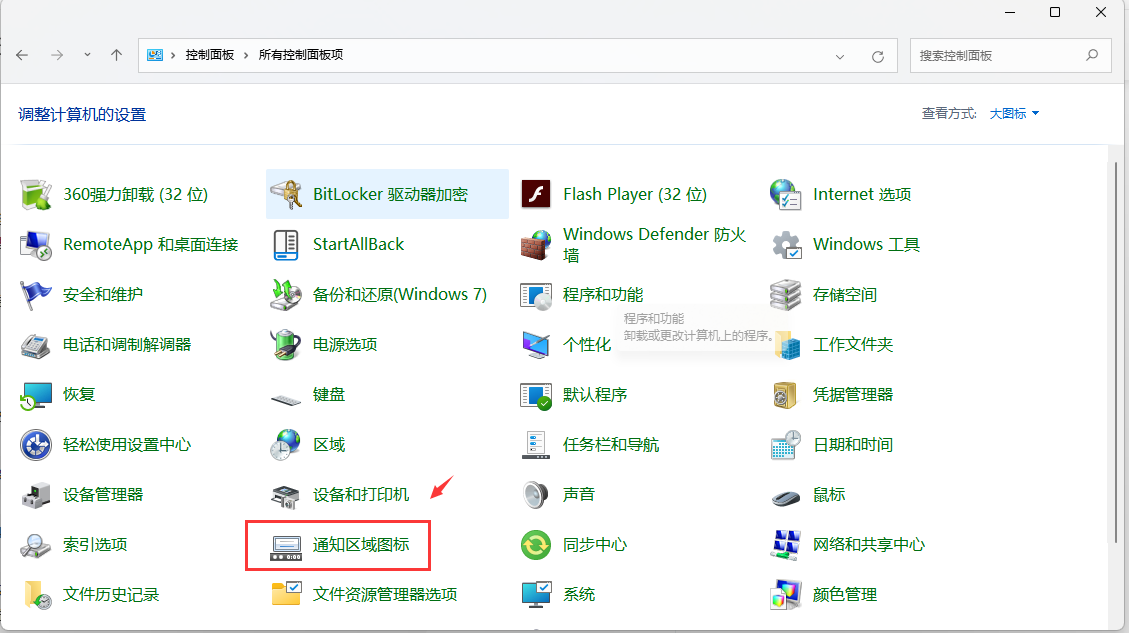Viewport: 1129px width, 633px height.
Task: Click the 电源选项 battery icon
Action: pos(287,344)
